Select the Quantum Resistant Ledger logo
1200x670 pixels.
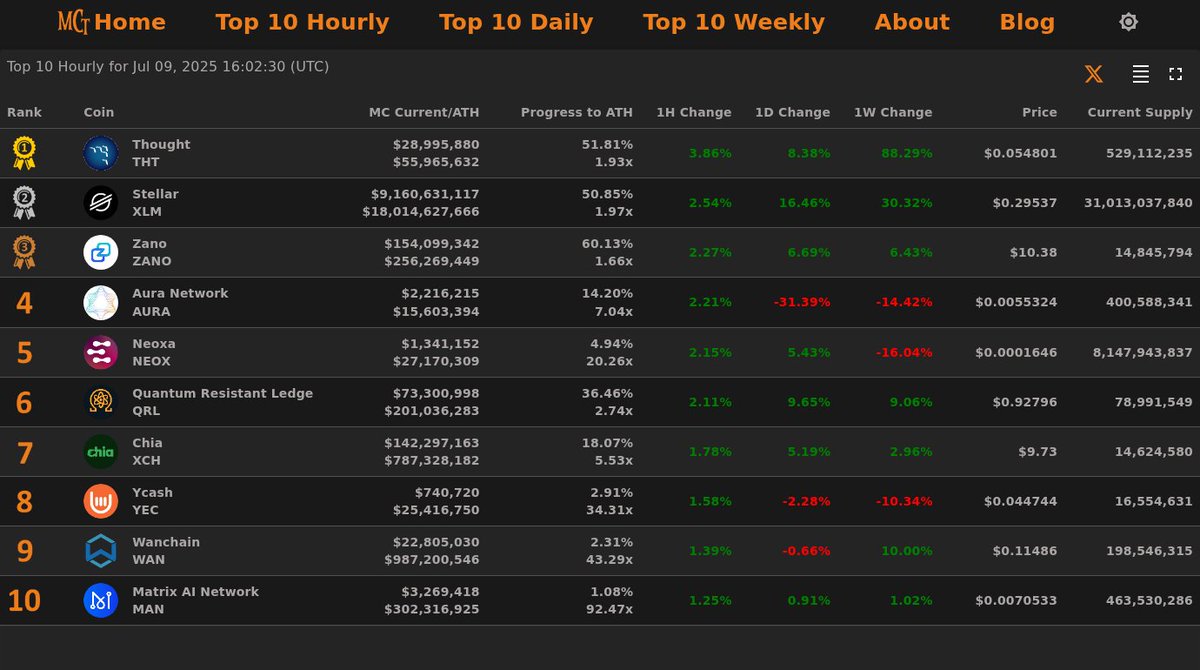point(100,402)
